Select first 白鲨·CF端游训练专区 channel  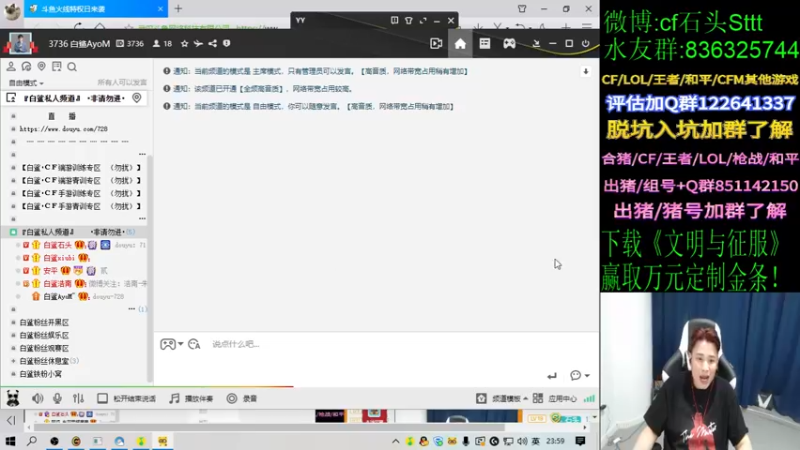[81, 167]
